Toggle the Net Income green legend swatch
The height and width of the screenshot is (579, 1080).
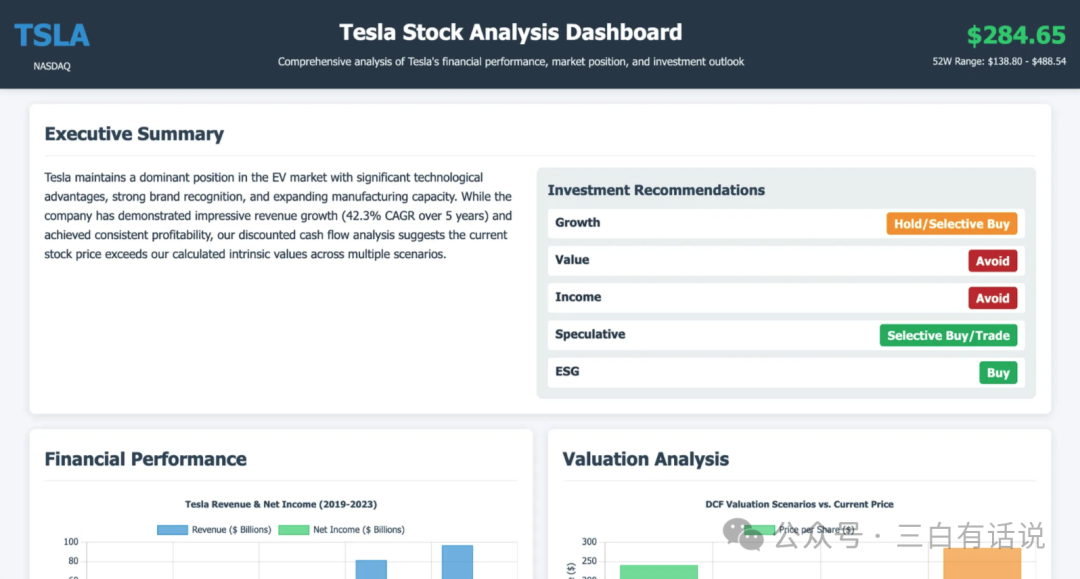293,530
